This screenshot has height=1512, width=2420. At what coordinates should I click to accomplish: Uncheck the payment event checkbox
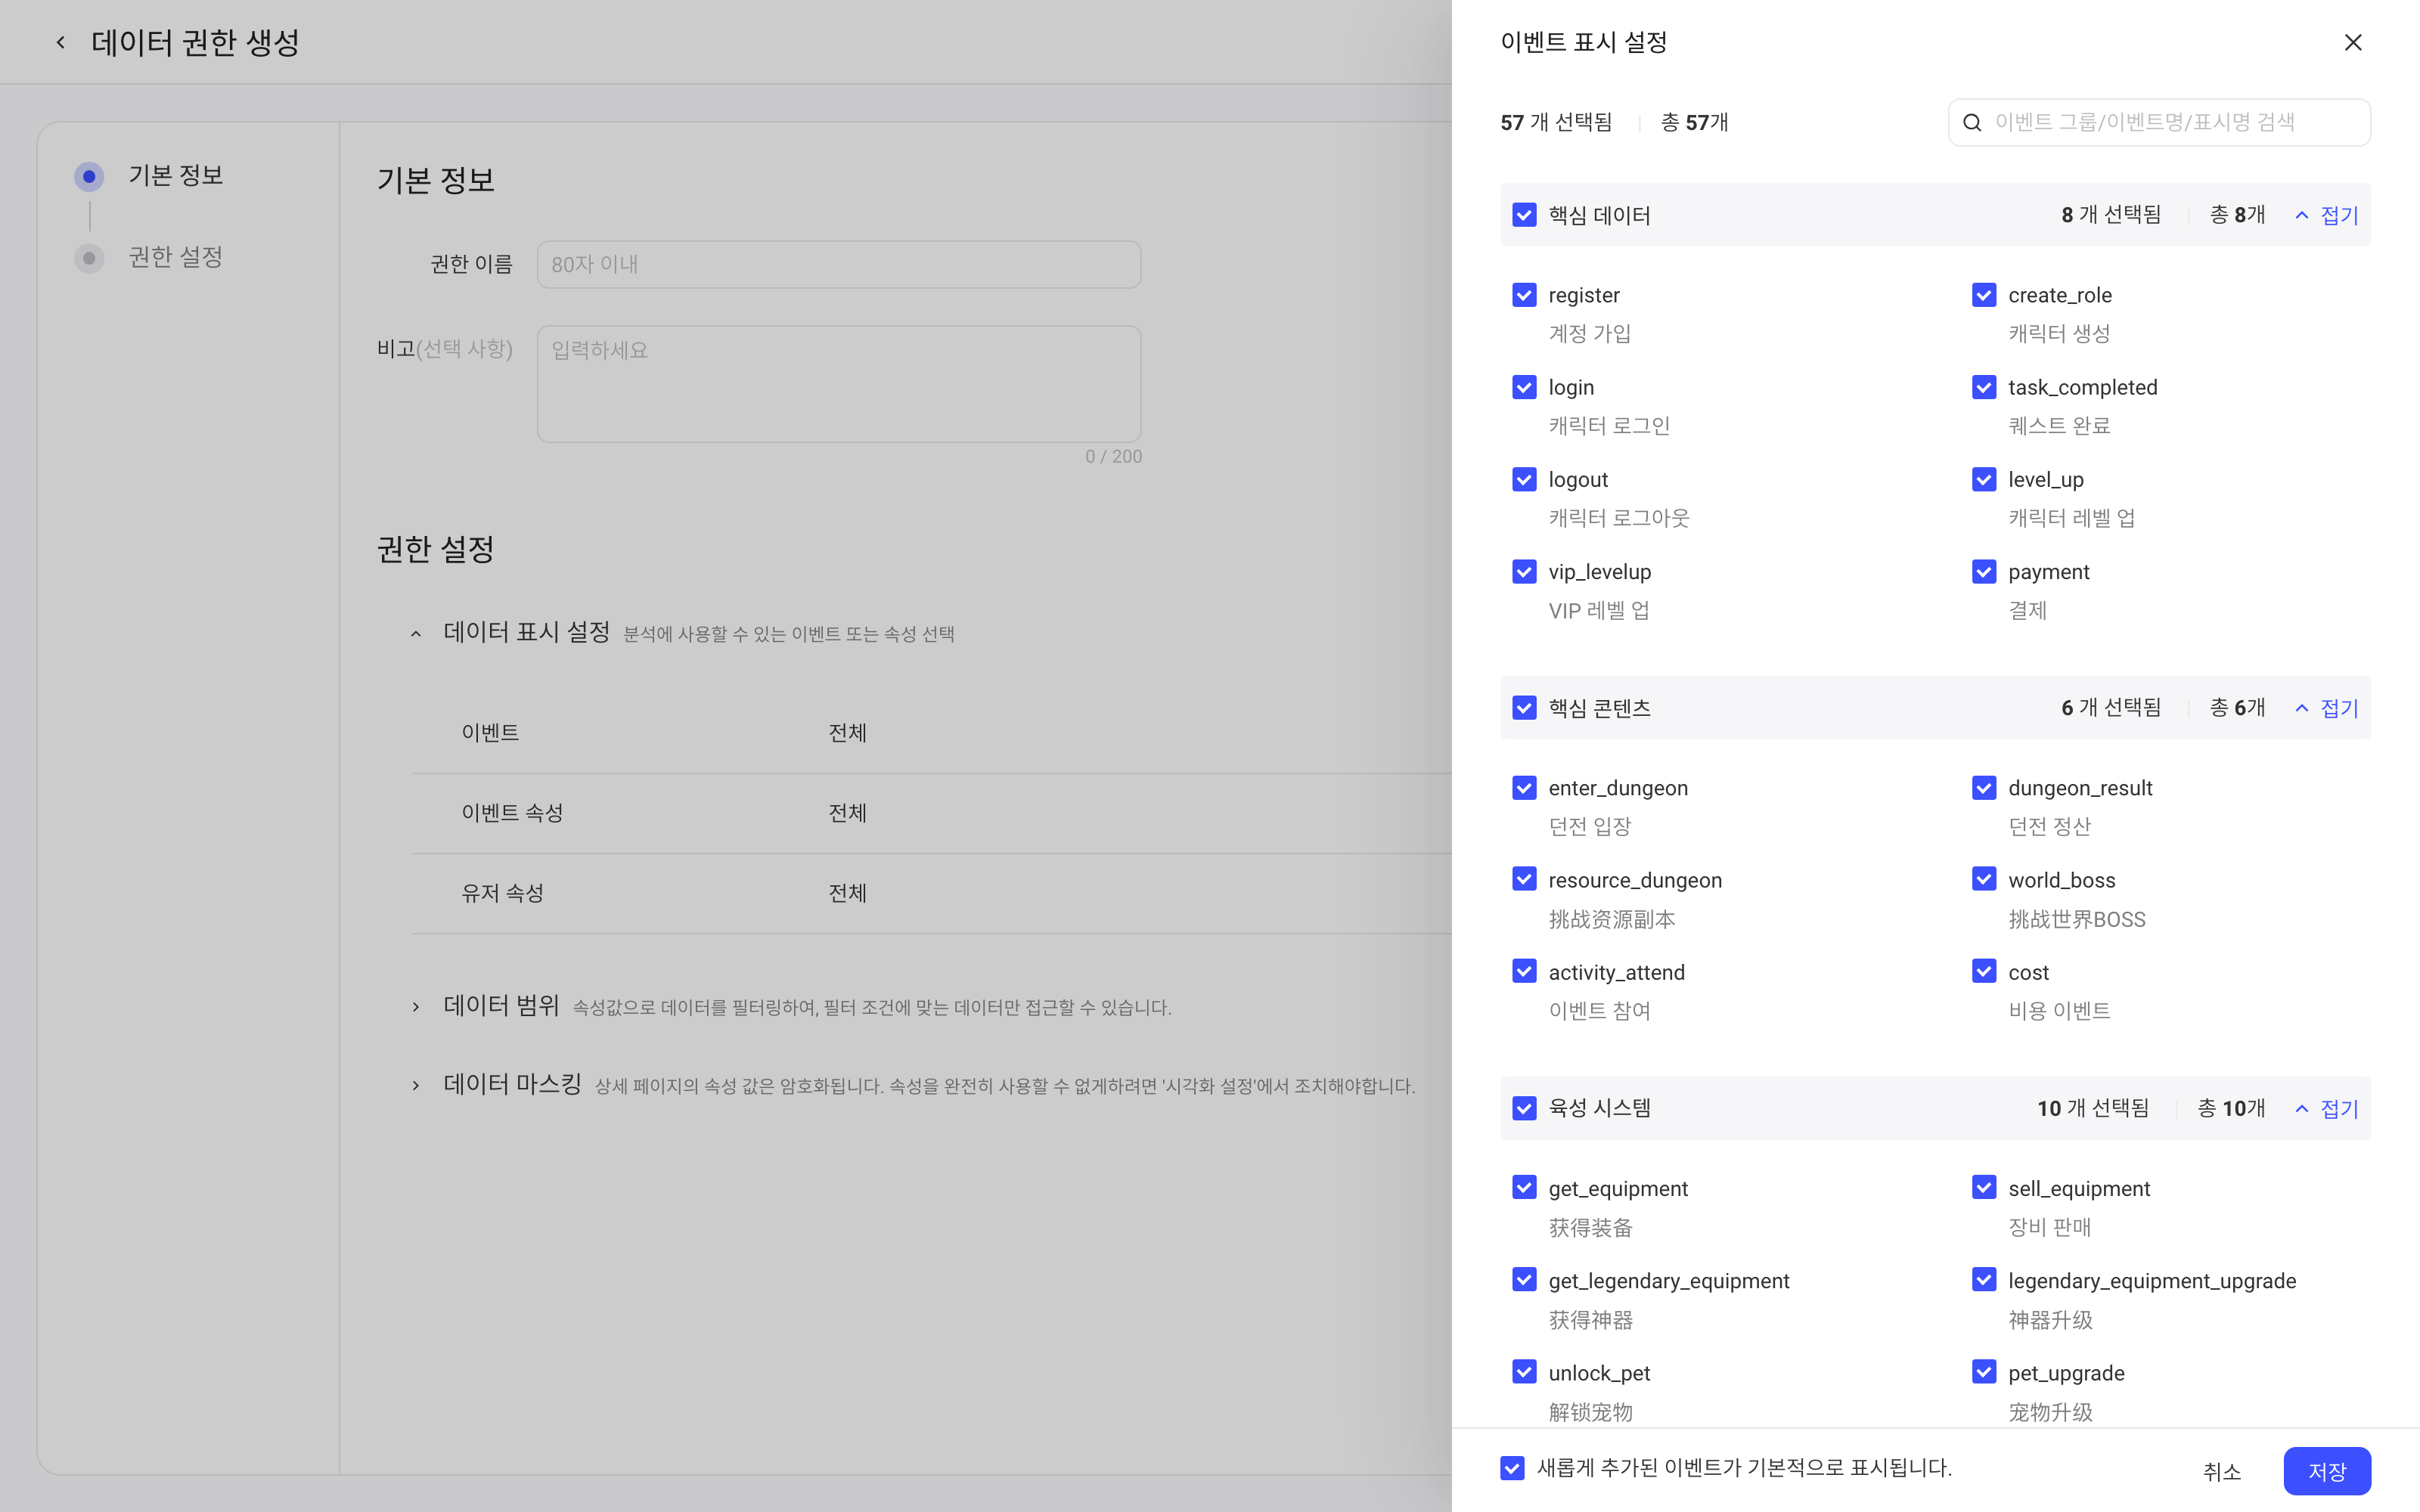(1984, 571)
